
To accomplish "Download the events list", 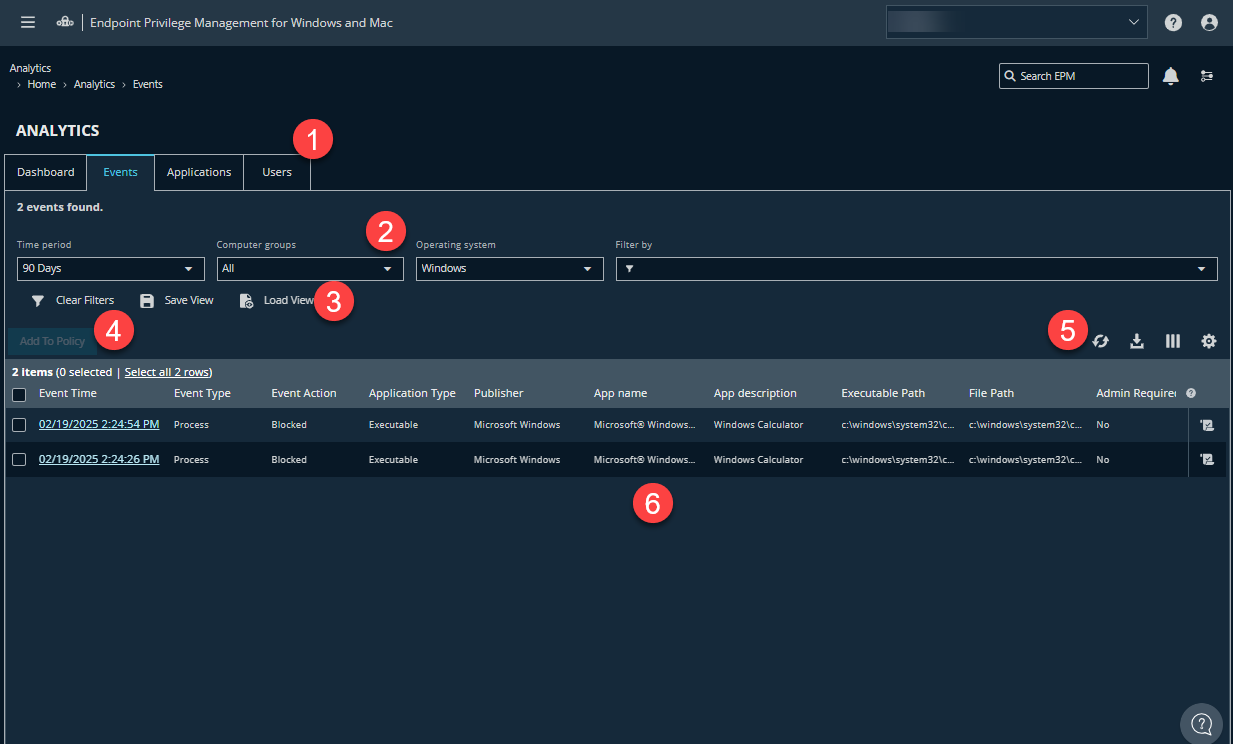I will (x=1136, y=341).
